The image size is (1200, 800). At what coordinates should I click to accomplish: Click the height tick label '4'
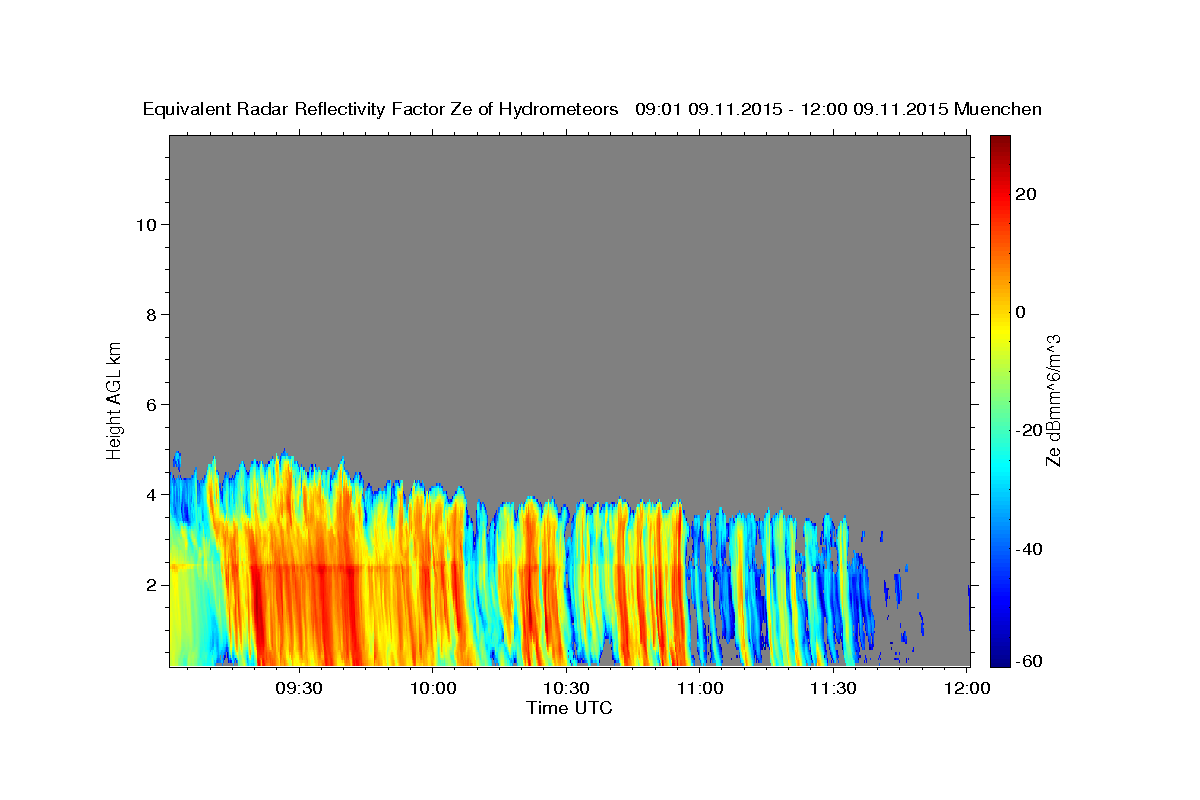[x=151, y=494]
